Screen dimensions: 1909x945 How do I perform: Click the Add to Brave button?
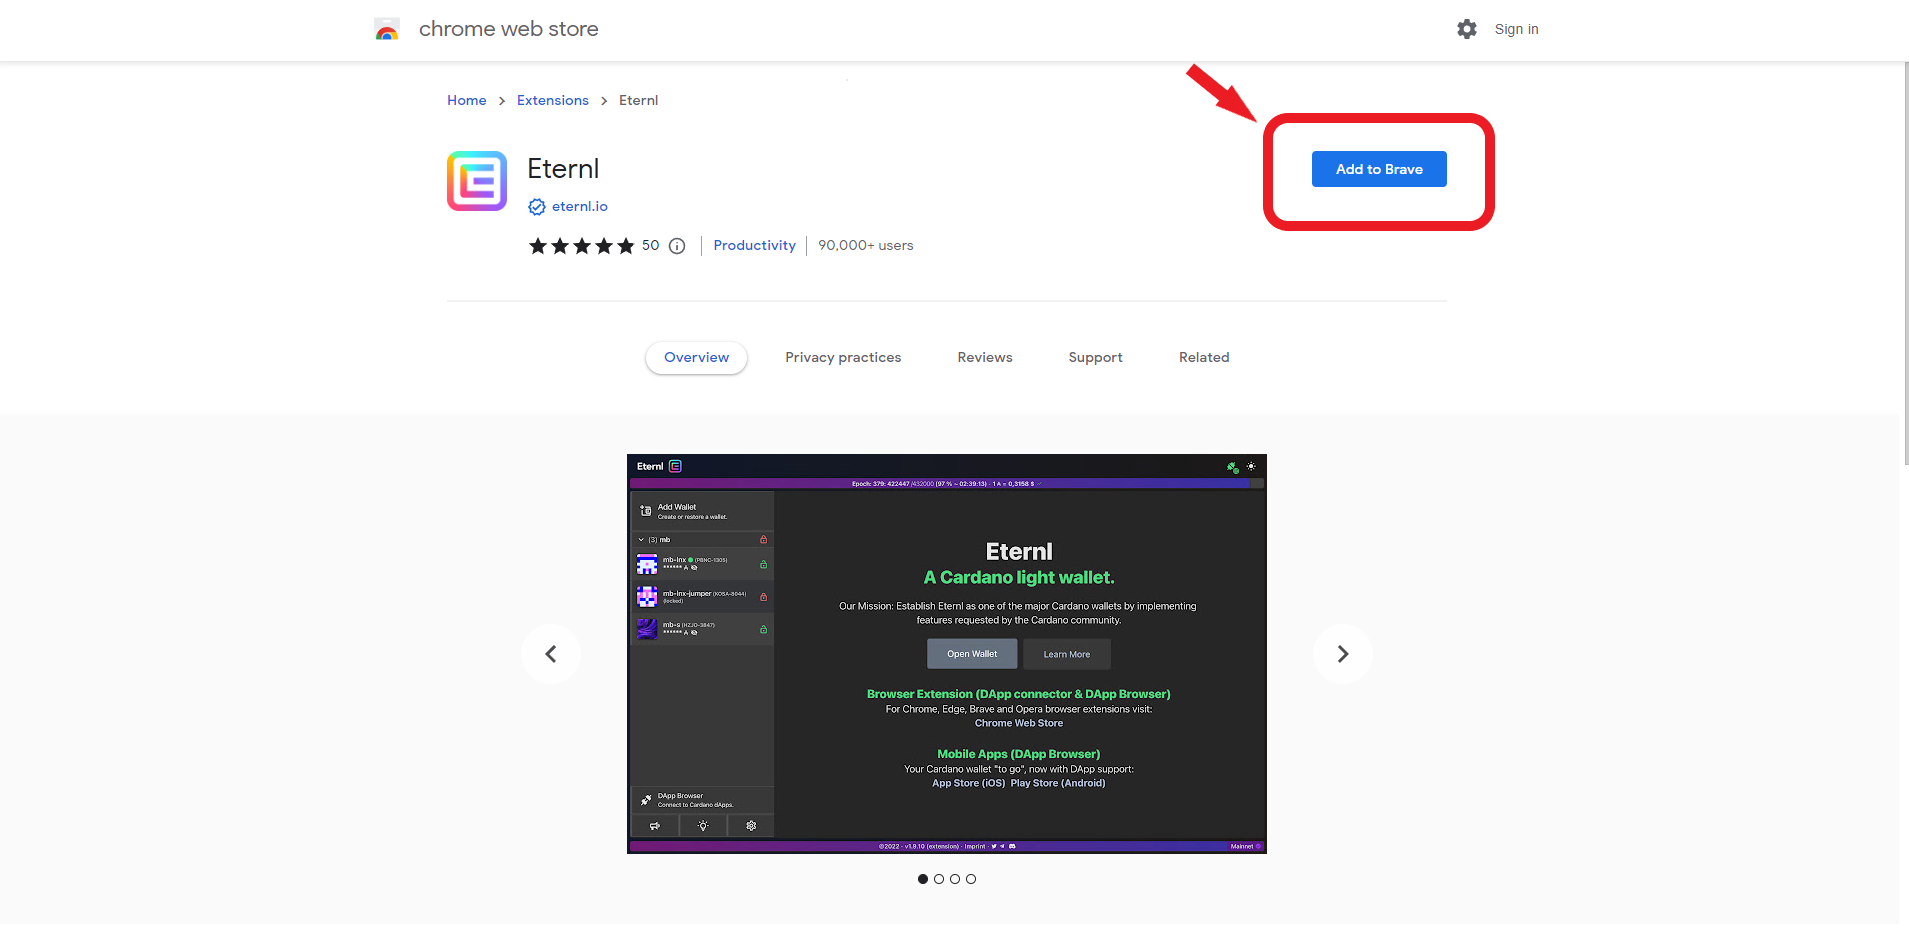(1379, 169)
